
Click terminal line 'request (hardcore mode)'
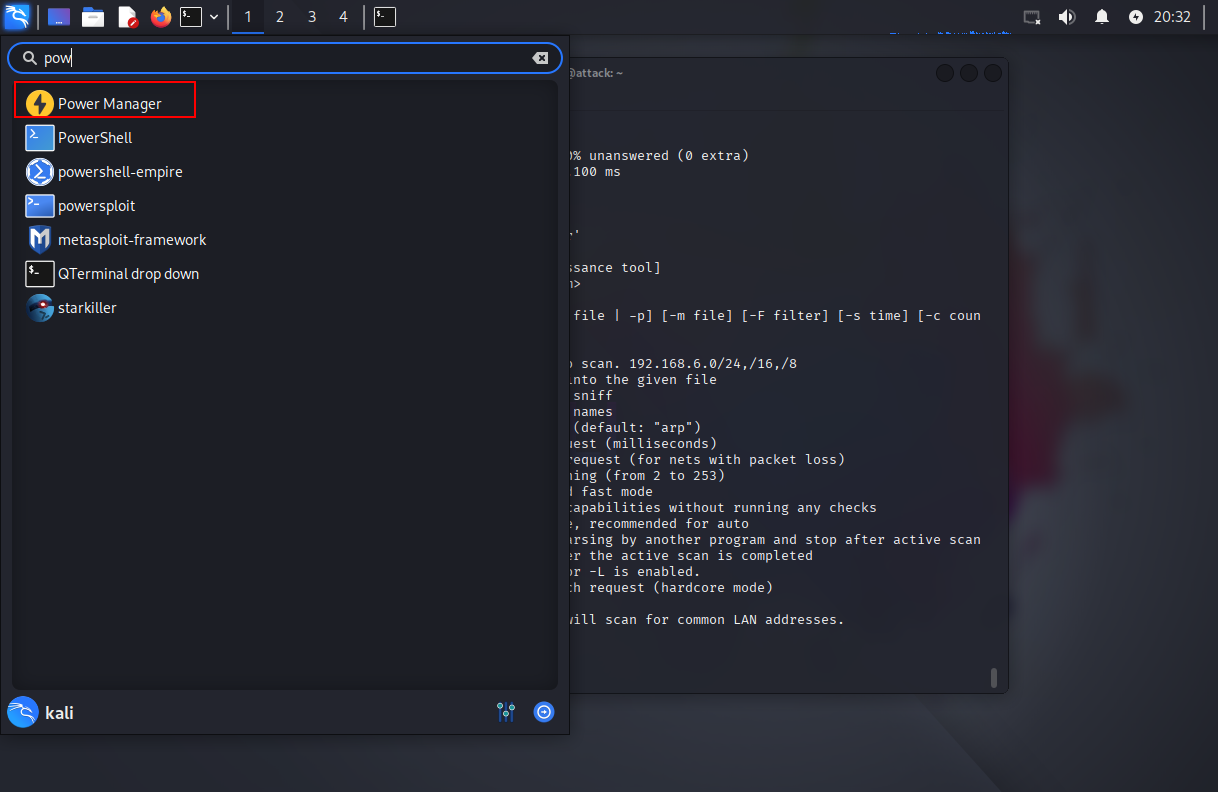[x=672, y=588]
